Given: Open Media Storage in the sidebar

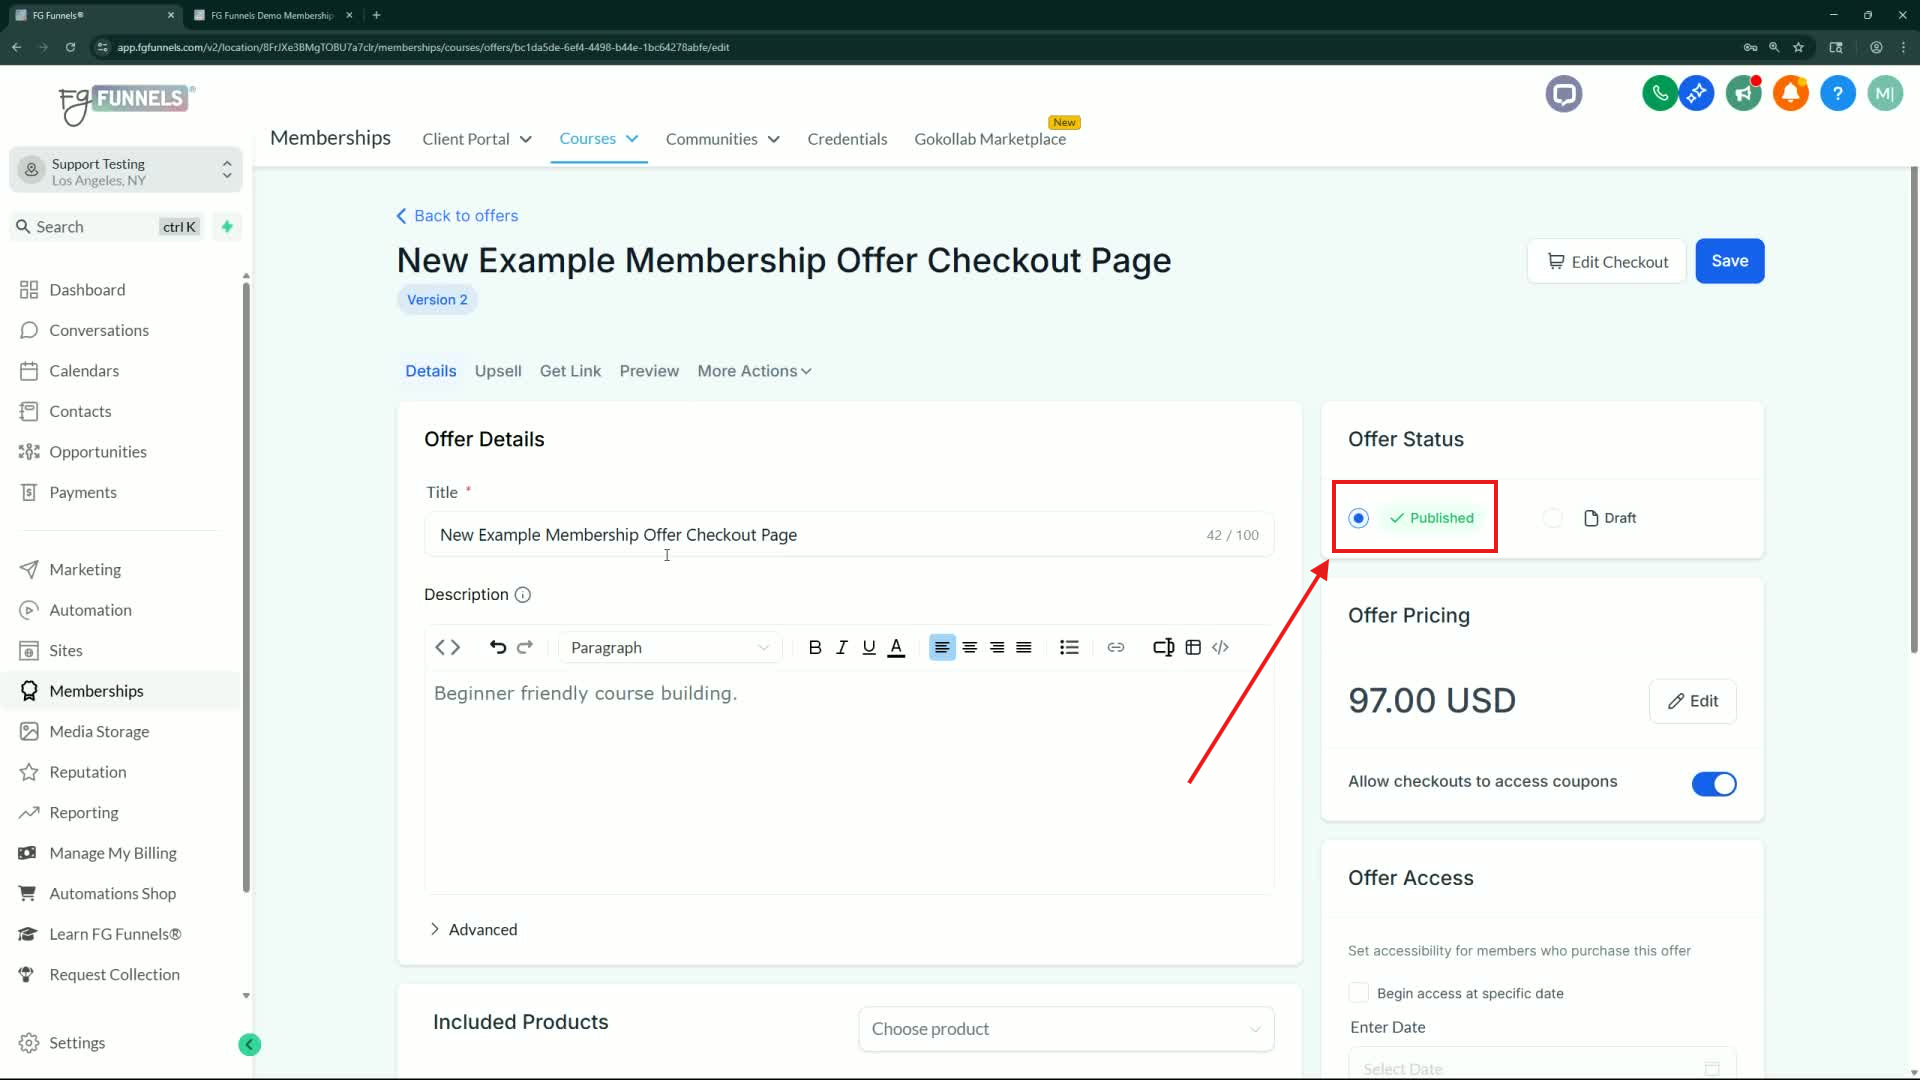Looking at the screenshot, I should click(x=99, y=732).
